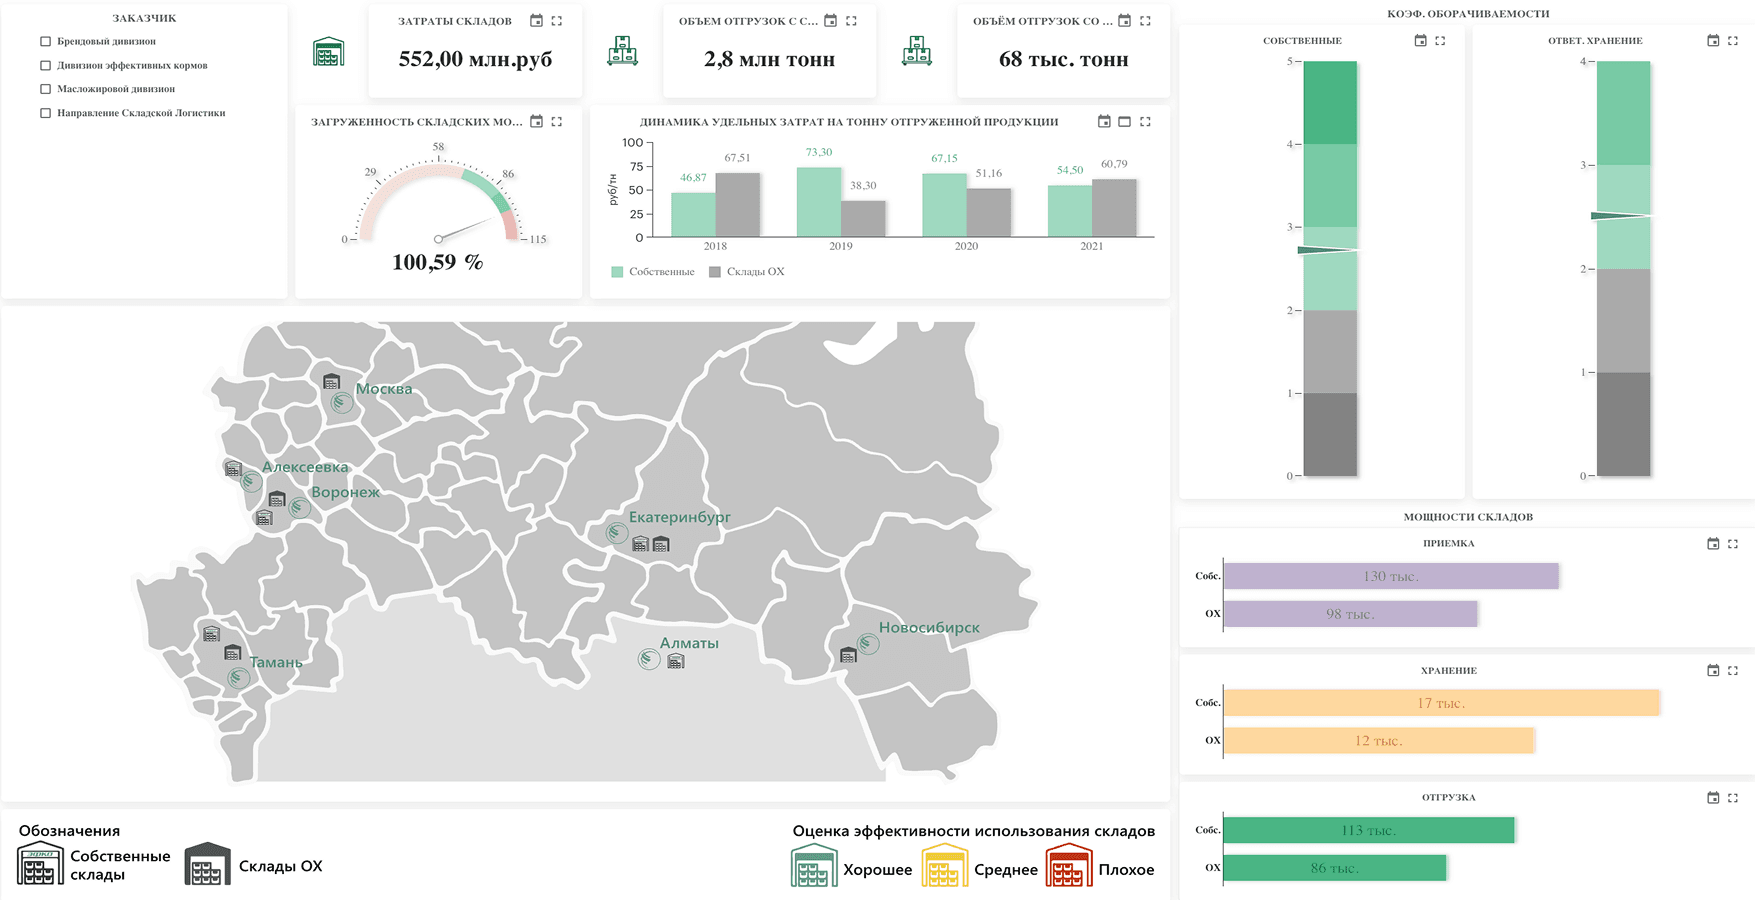Maximize the Отгрузка panel
1755x900 pixels.
pyautogui.click(x=1733, y=798)
